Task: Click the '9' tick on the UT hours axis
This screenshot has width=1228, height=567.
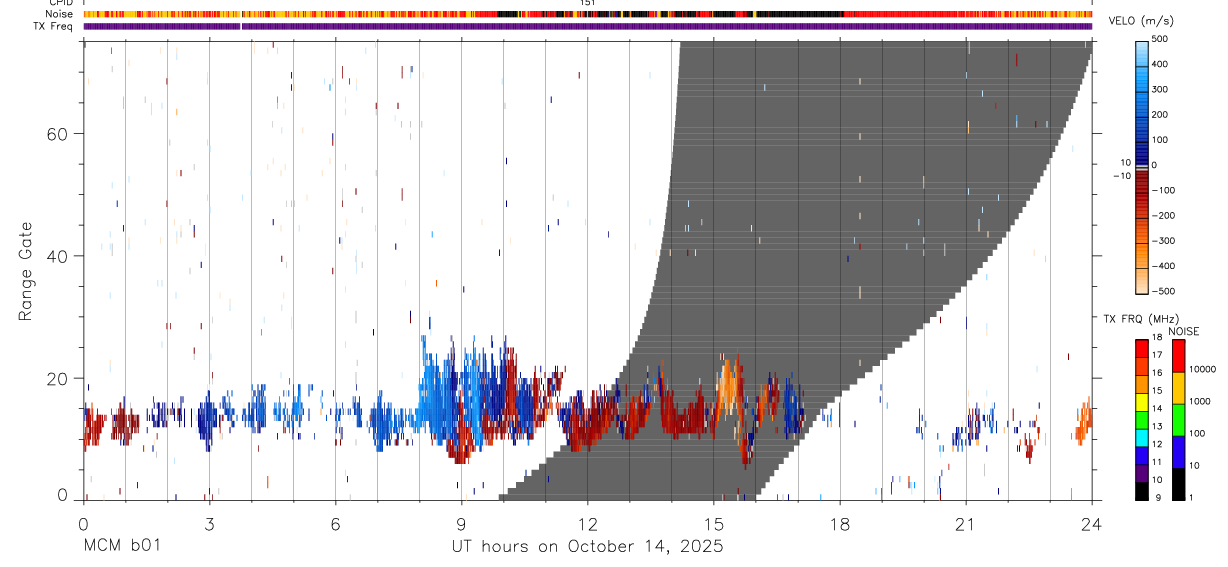Action: (461, 523)
